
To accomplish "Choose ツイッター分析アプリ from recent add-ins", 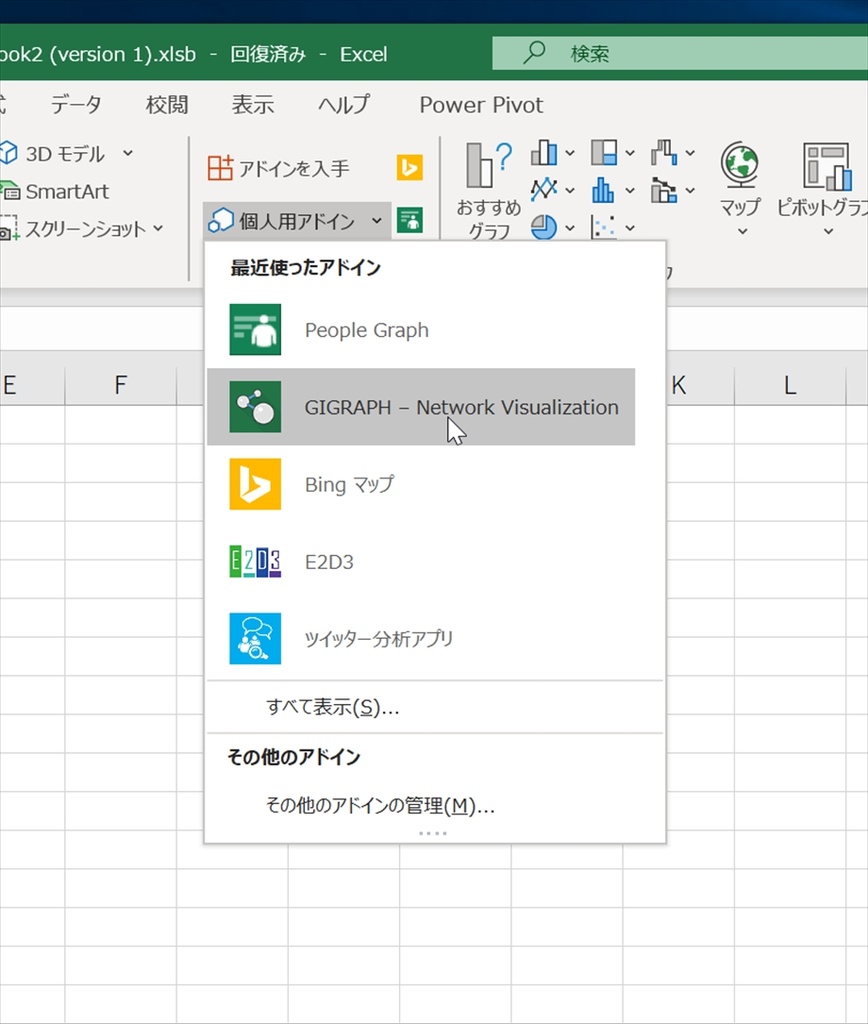I will pos(421,638).
